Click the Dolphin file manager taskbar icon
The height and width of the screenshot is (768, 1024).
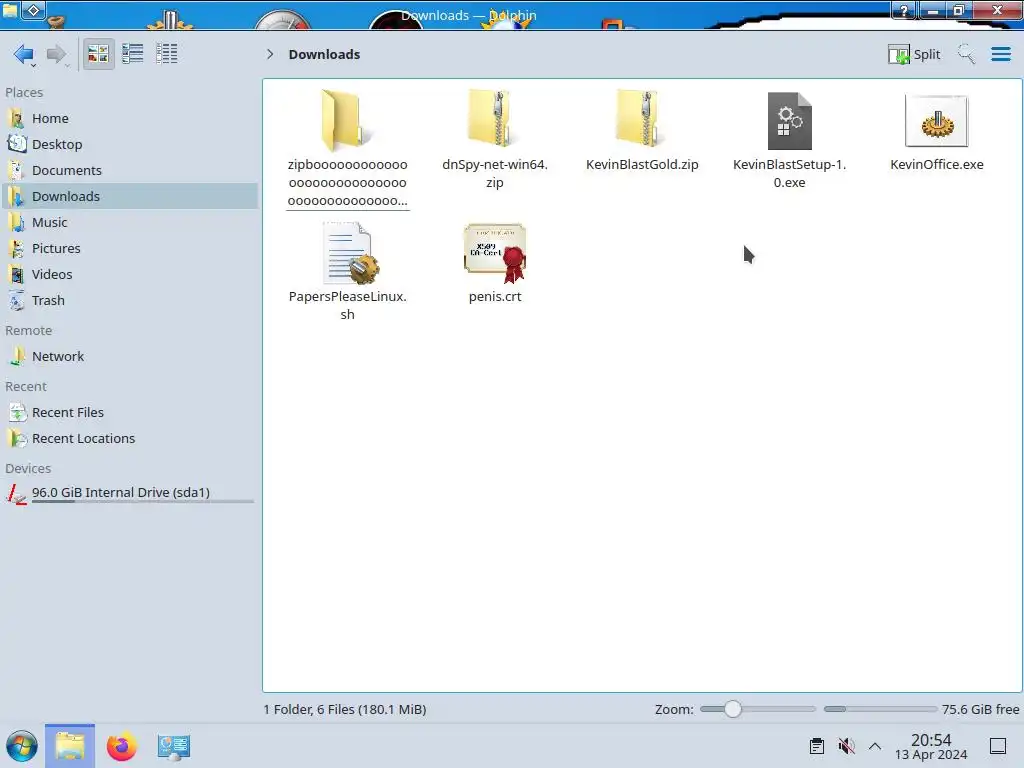(70, 746)
